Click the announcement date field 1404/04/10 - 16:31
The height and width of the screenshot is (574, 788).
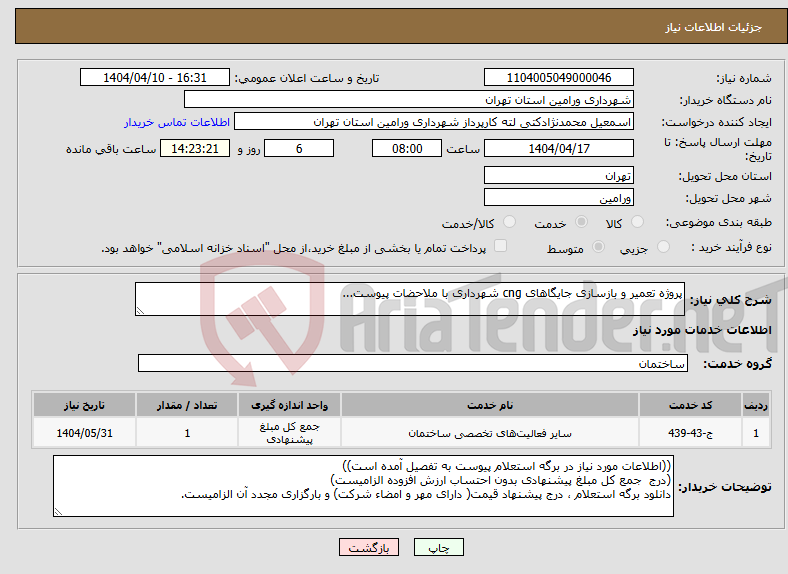click(155, 77)
